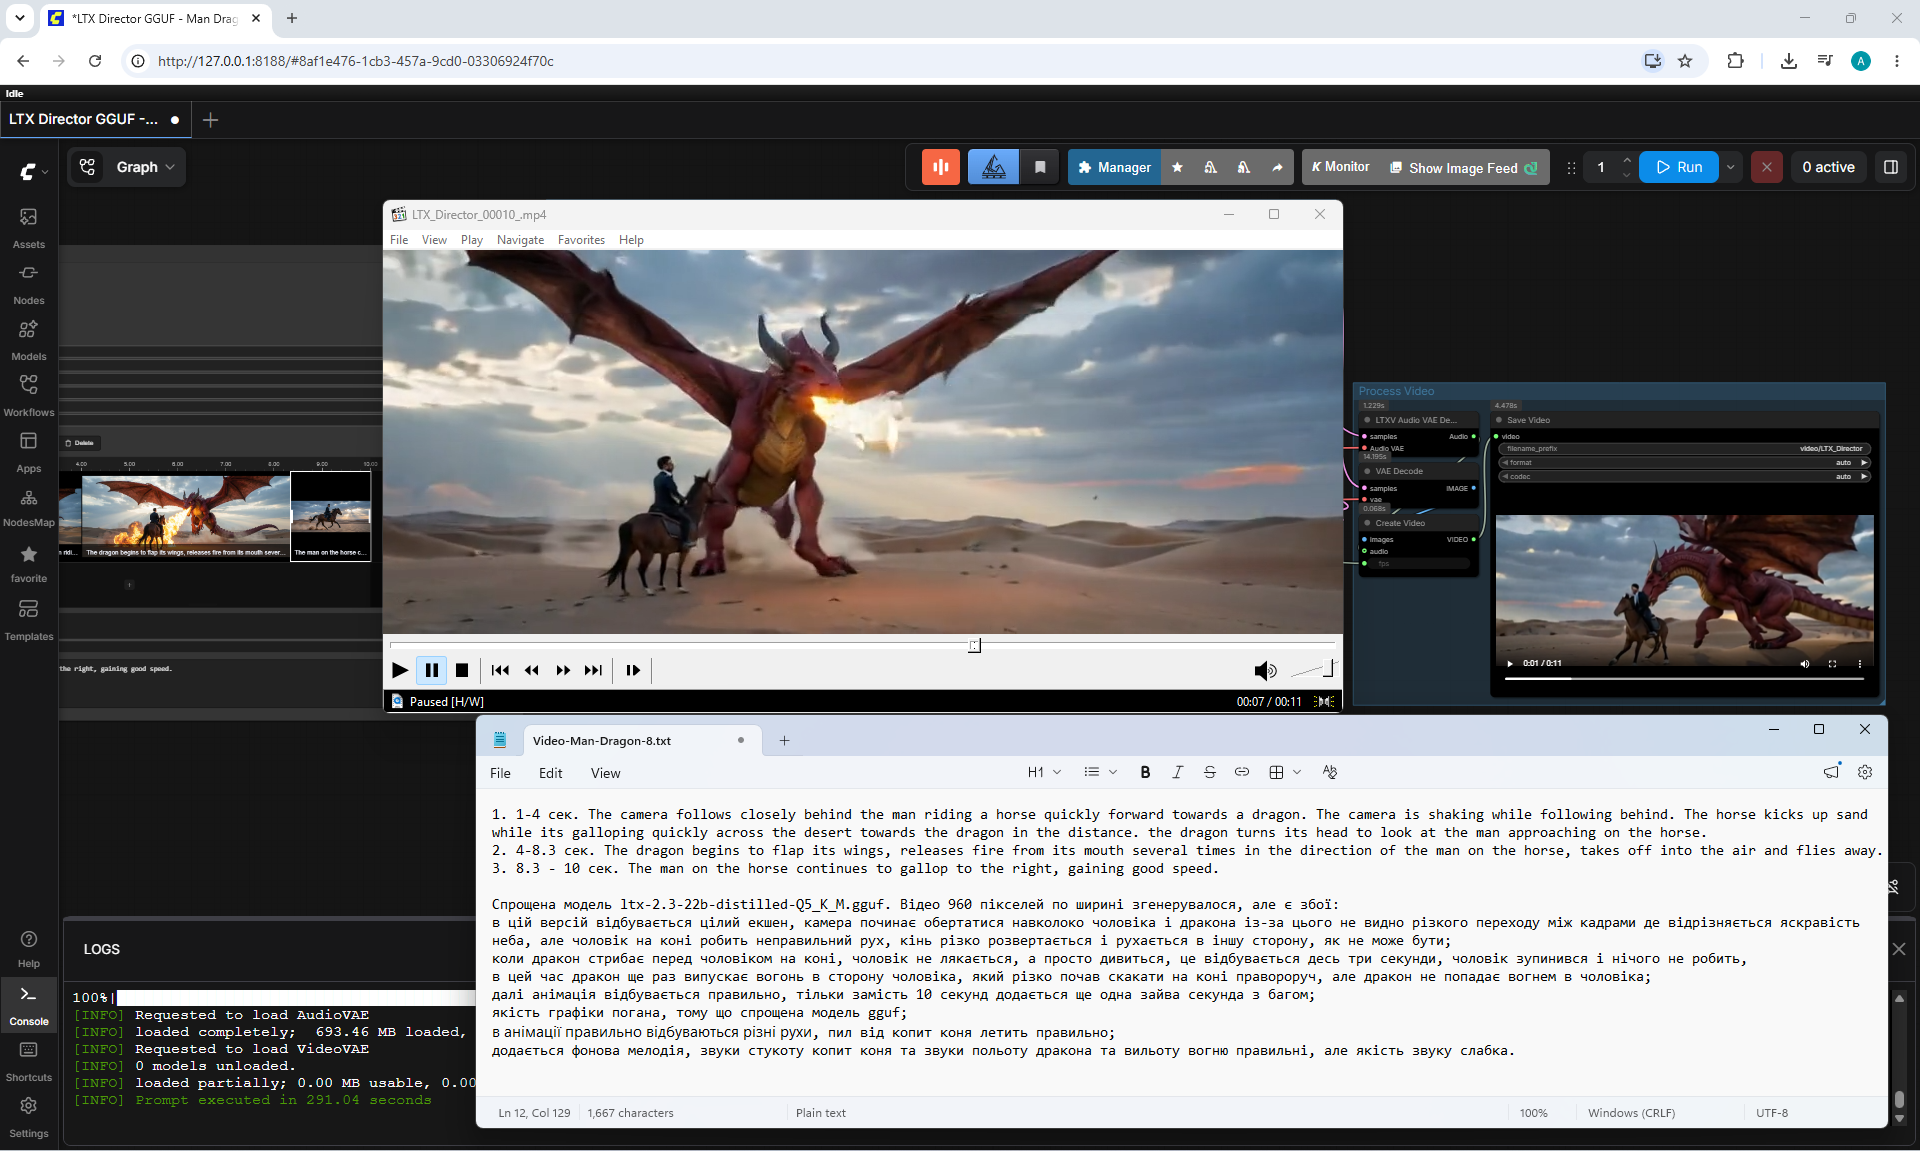The image size is (1920, 1151).
Task: Open the Favorites menu in media player
Action: (581, 240)
